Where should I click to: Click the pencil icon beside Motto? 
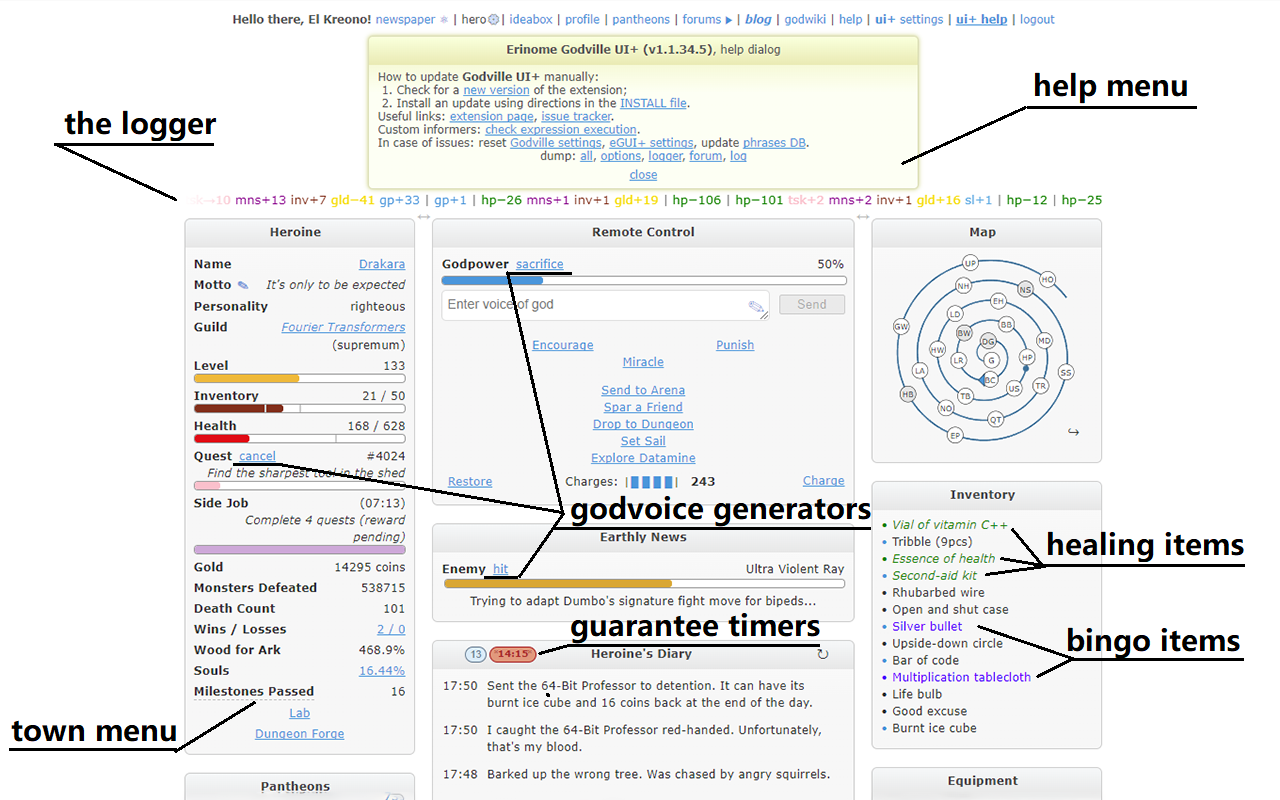coord(243,286)
